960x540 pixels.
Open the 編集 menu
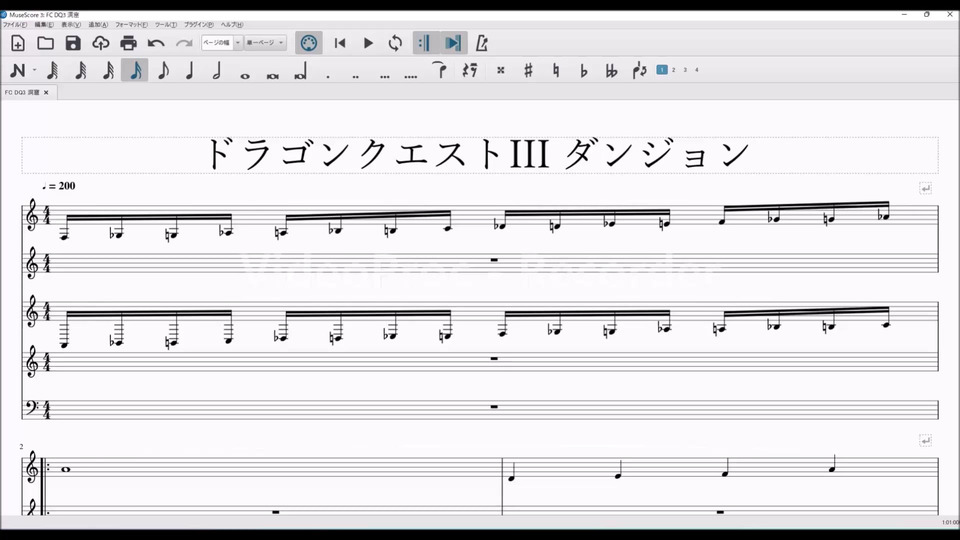tap(43, 24)
